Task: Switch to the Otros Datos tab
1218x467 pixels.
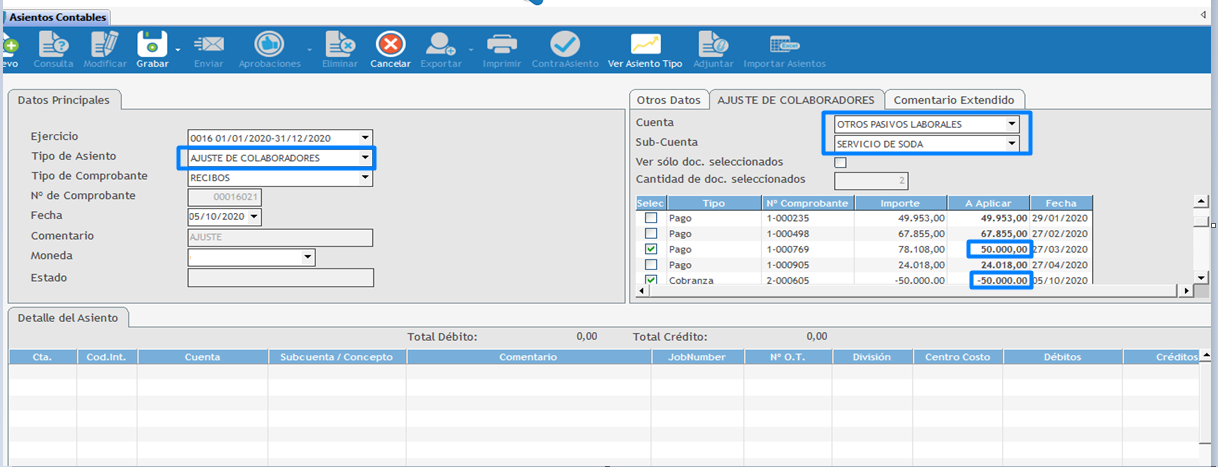Action: (668, 100)
